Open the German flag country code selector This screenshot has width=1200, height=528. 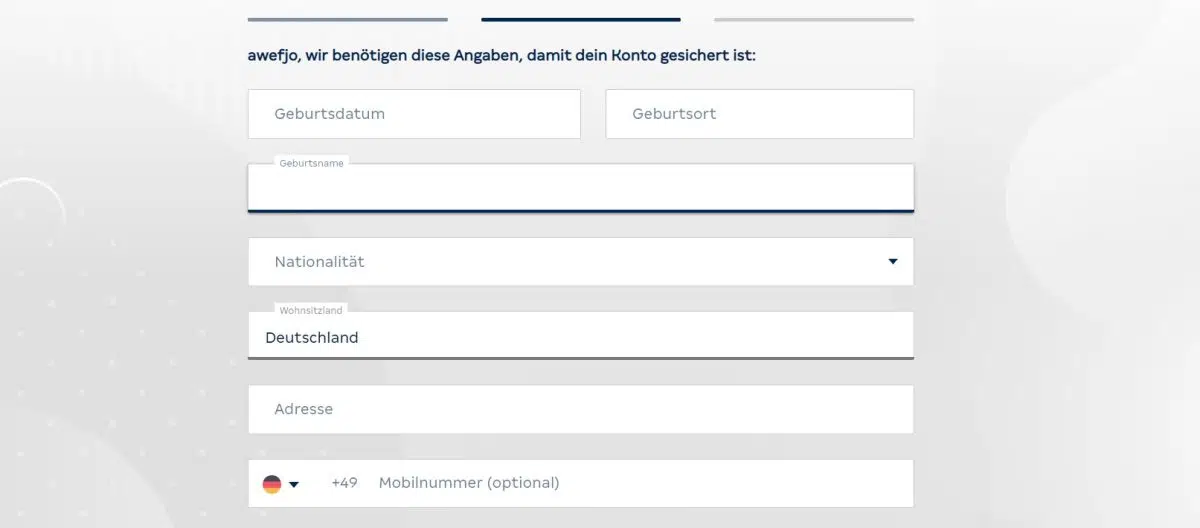point(281,484)
